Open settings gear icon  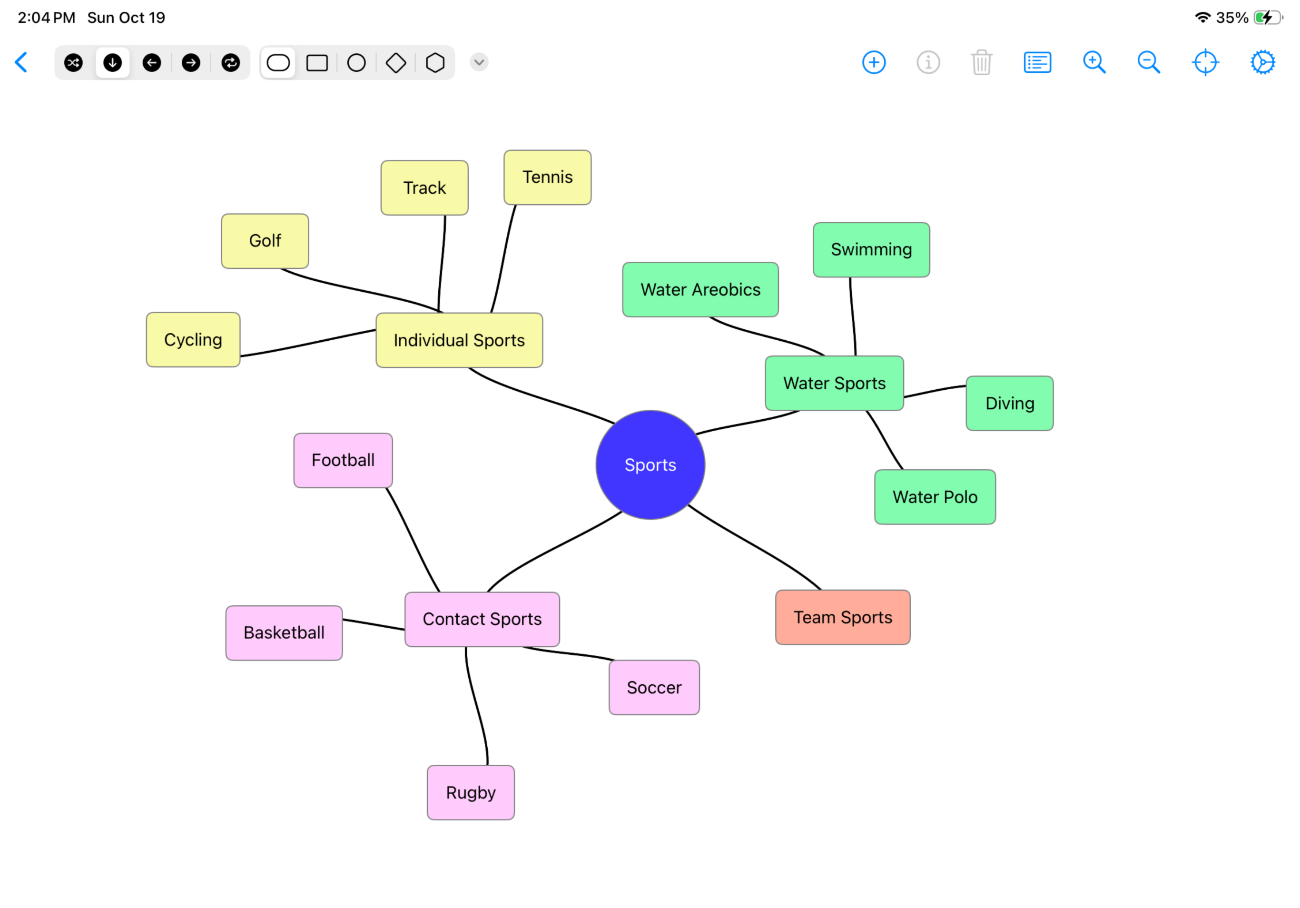click(x=1263, y=62)
